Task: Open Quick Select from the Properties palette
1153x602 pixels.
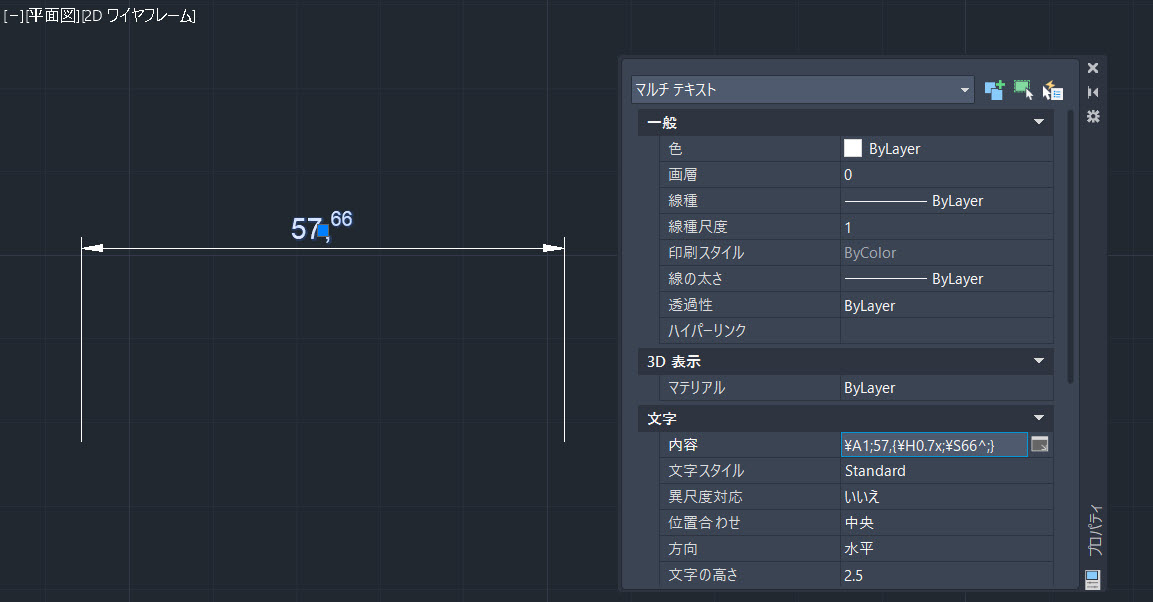Action: (x=1053, y=90)
